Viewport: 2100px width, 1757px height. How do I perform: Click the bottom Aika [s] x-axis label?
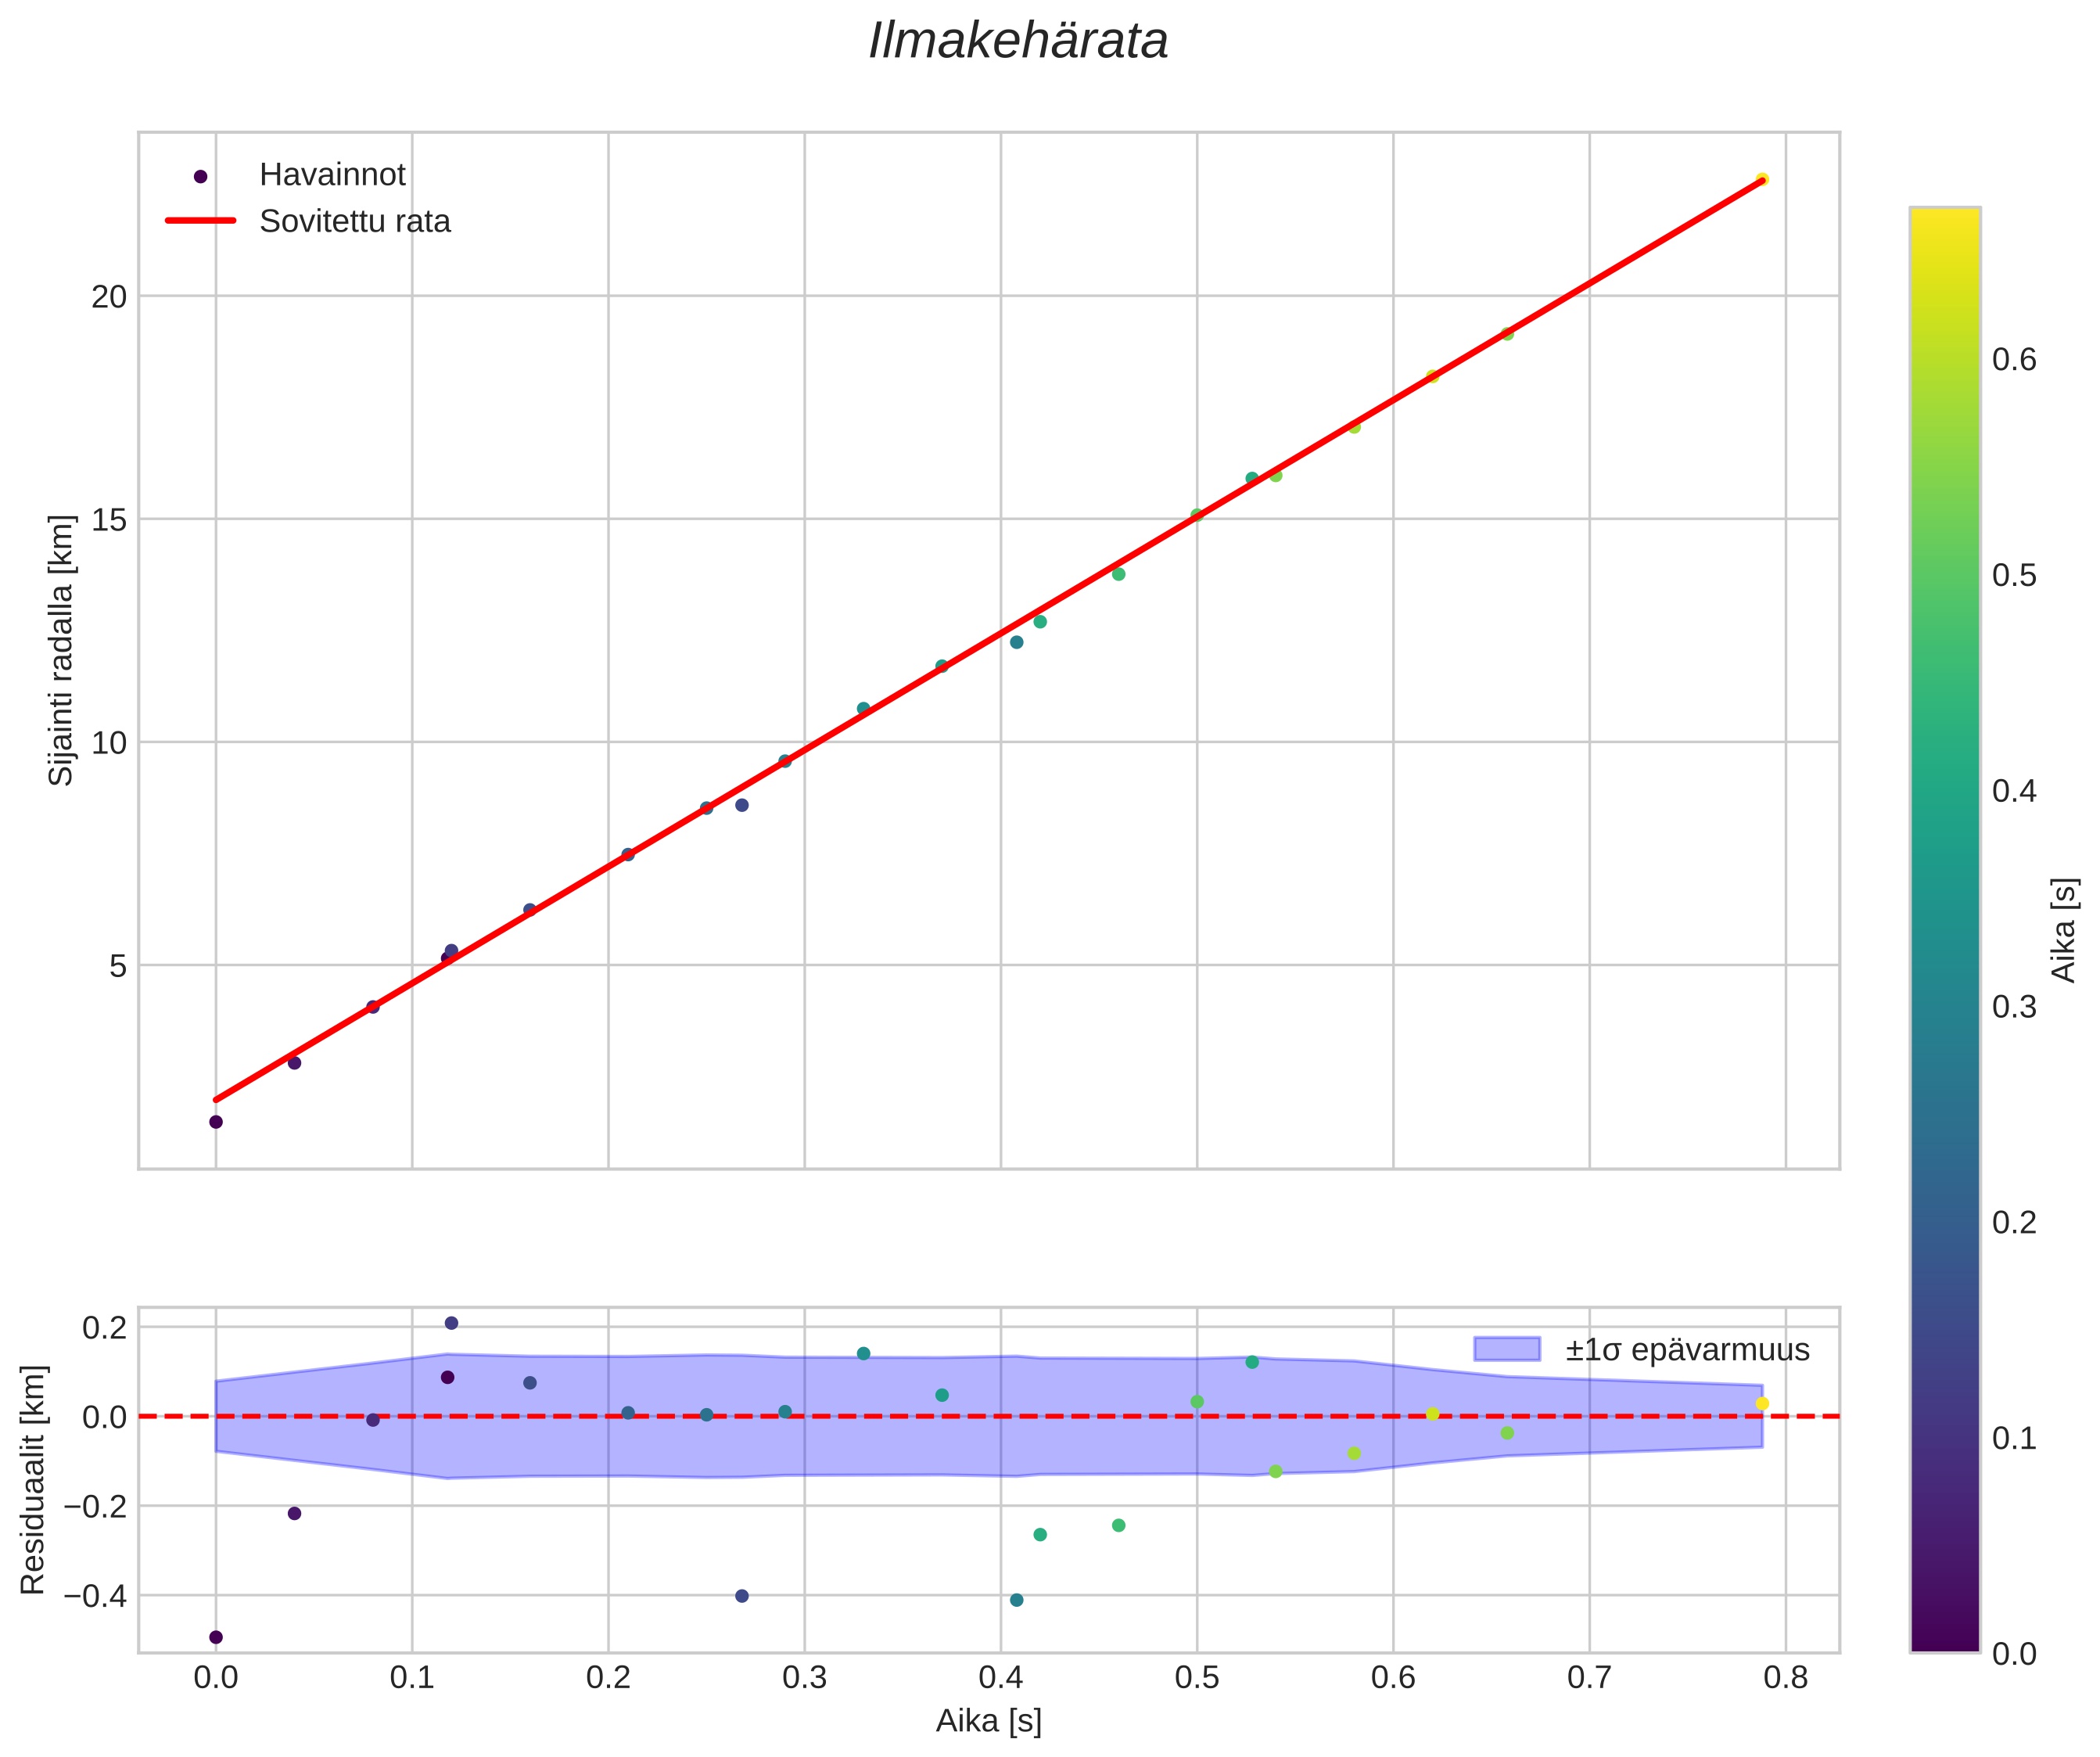(988, 1721)
